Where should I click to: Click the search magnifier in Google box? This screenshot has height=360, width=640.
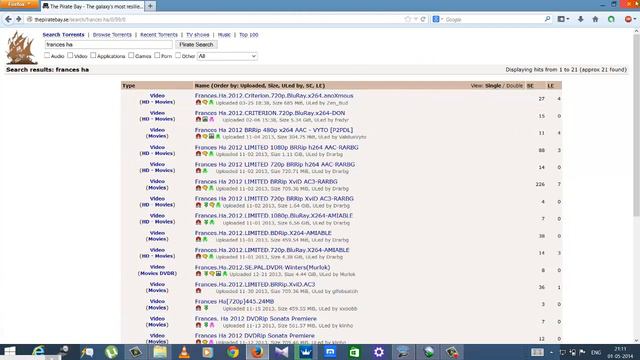547,19
